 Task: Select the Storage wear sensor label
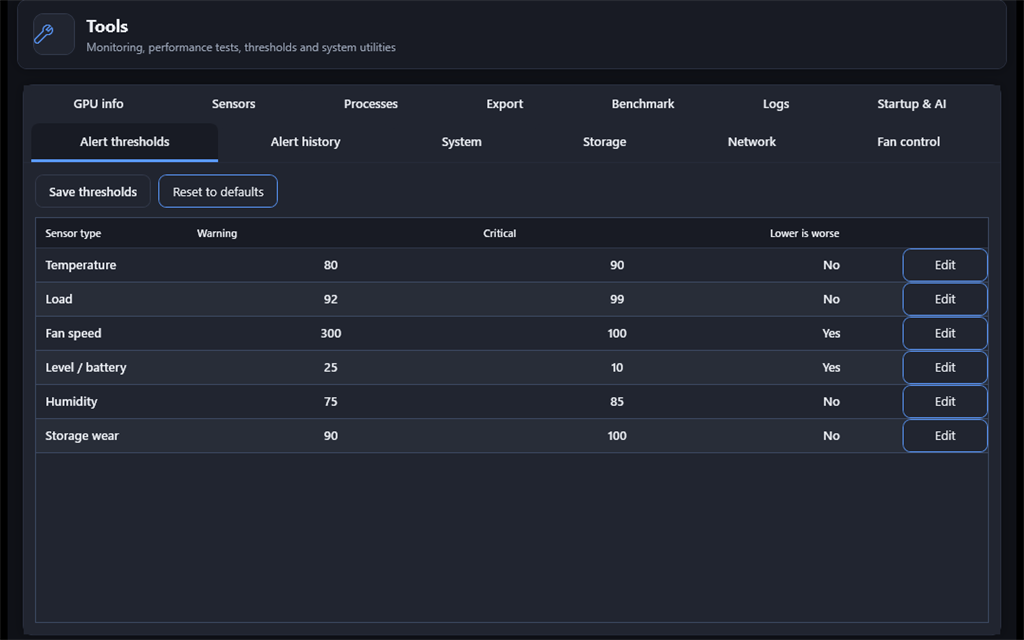pos(82,436)
